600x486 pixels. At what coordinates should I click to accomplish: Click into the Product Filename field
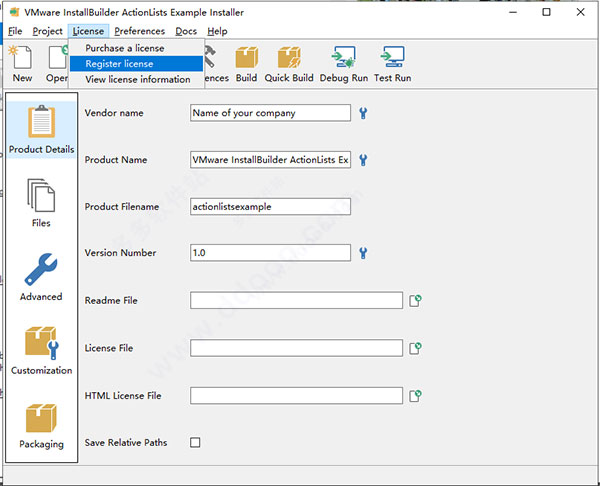tap(270, 207)
